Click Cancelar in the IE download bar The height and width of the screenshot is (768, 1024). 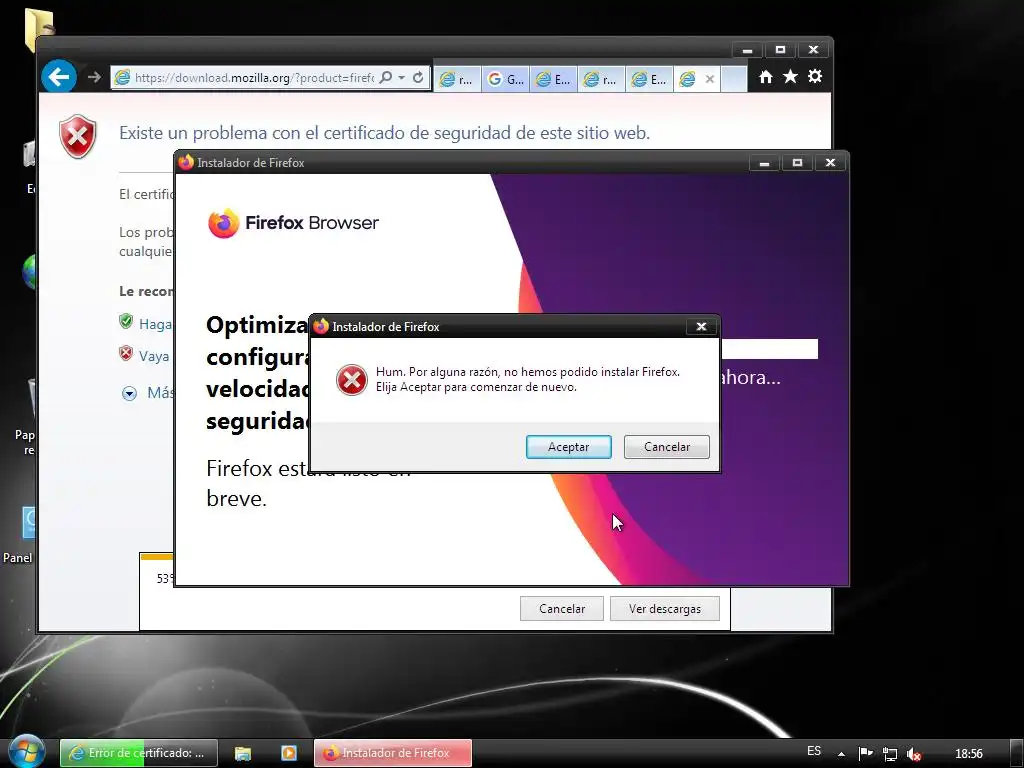(x=562, y=609)
